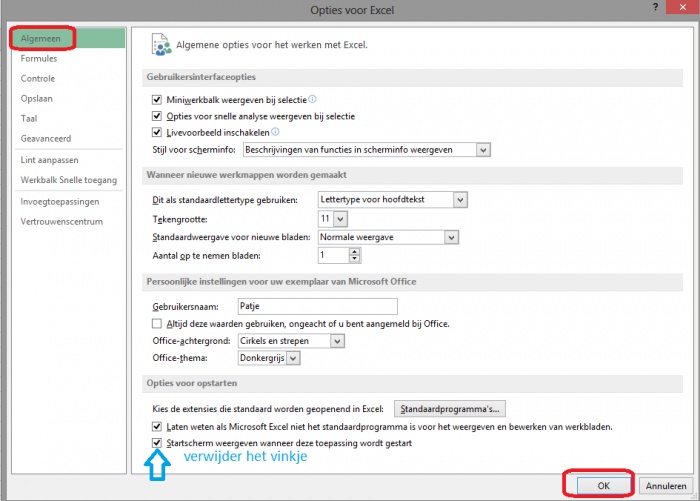
Task: Open Formules category
Action: point(69,58)
